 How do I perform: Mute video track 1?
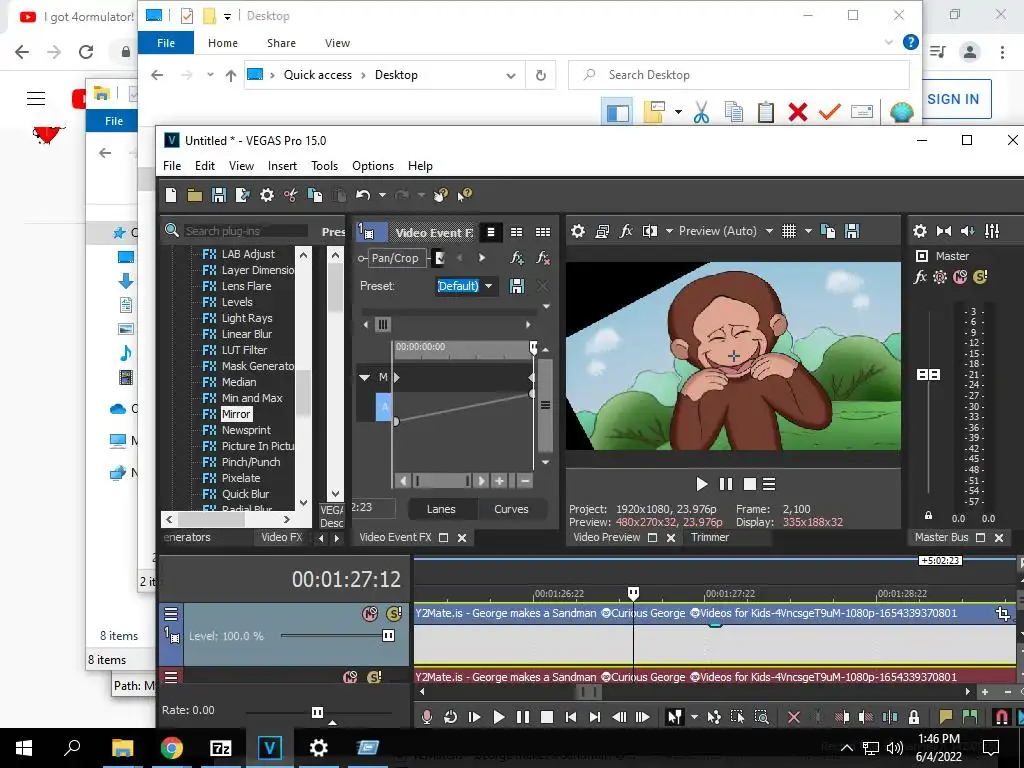(x=370, y=614)
